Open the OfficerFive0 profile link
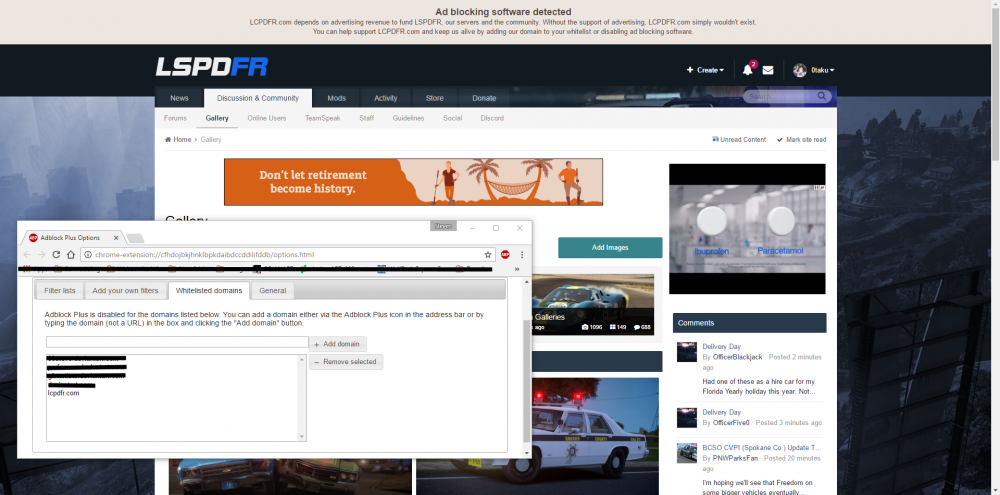This screenshot has height=495, width=1000. [731, 423]
